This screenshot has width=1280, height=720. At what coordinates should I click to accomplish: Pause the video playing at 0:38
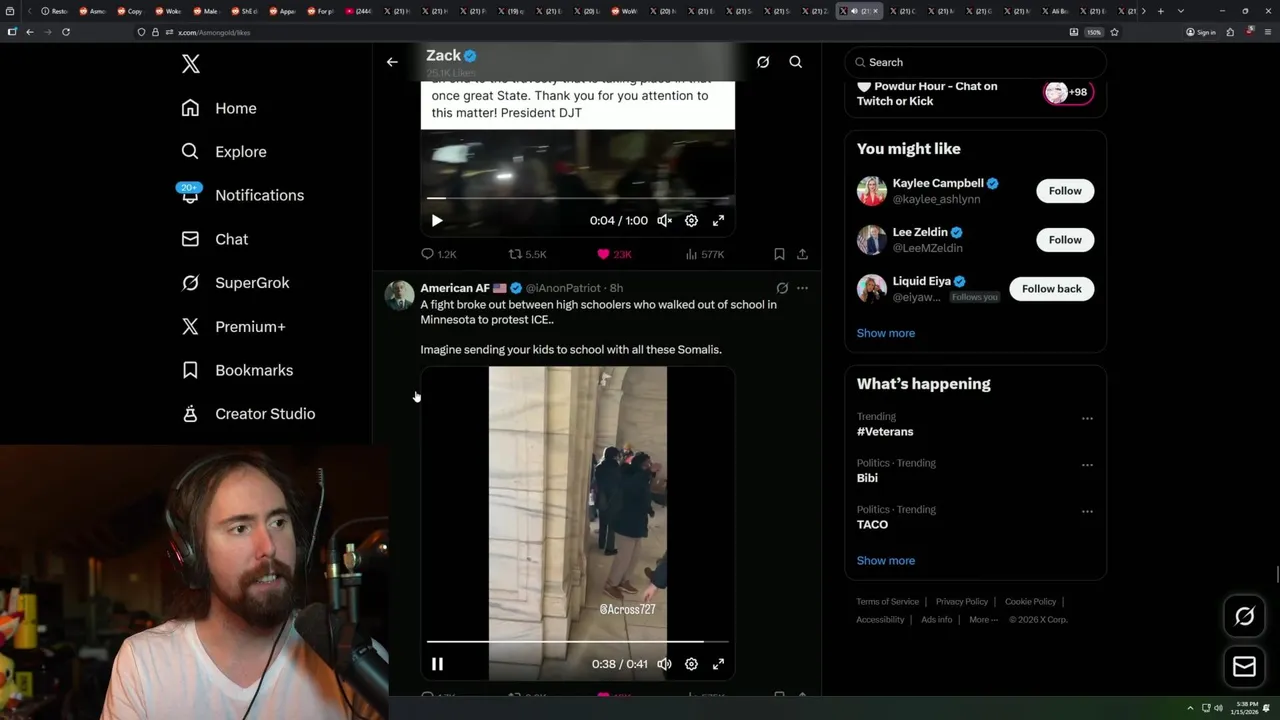pyautogui.click(x=437, y=664)
